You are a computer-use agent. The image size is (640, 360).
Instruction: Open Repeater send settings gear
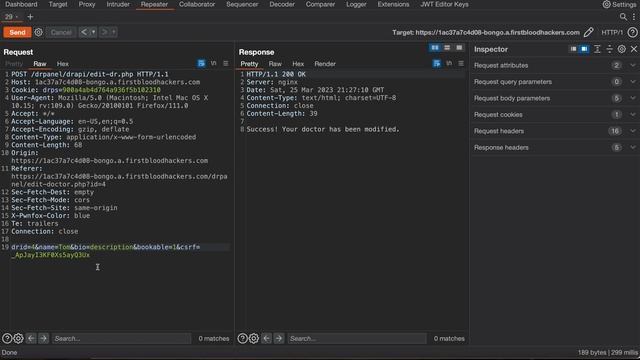[x=38, y=32]
